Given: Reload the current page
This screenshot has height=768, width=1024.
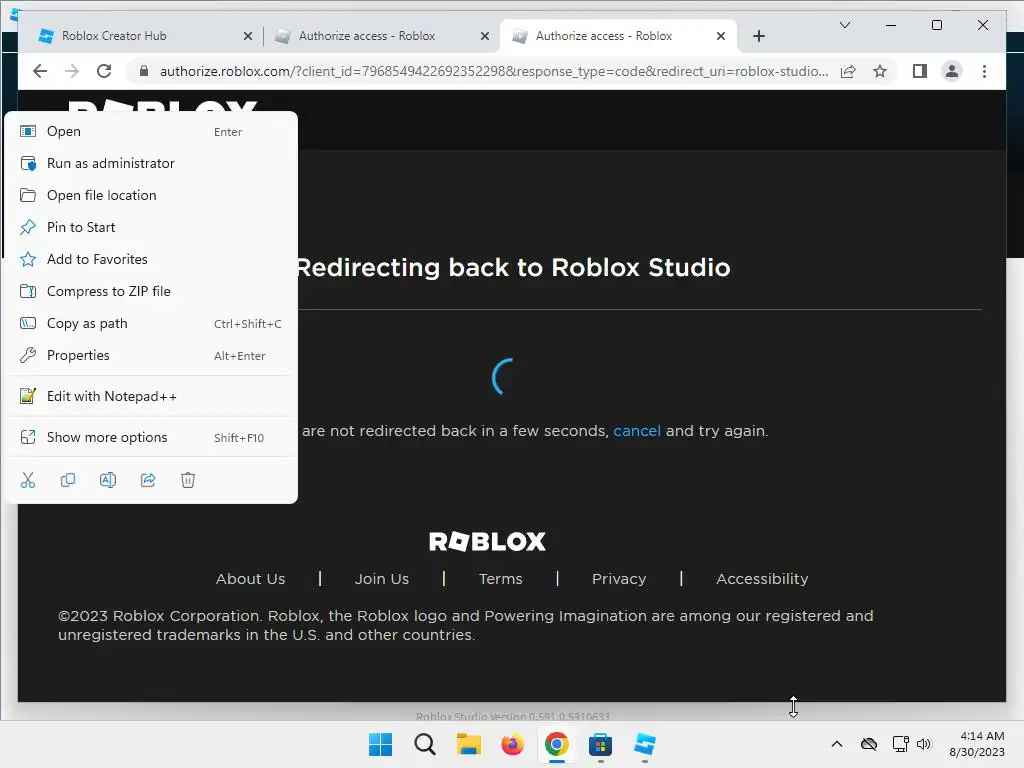Looking at the screenshot, I should point(104,71).
